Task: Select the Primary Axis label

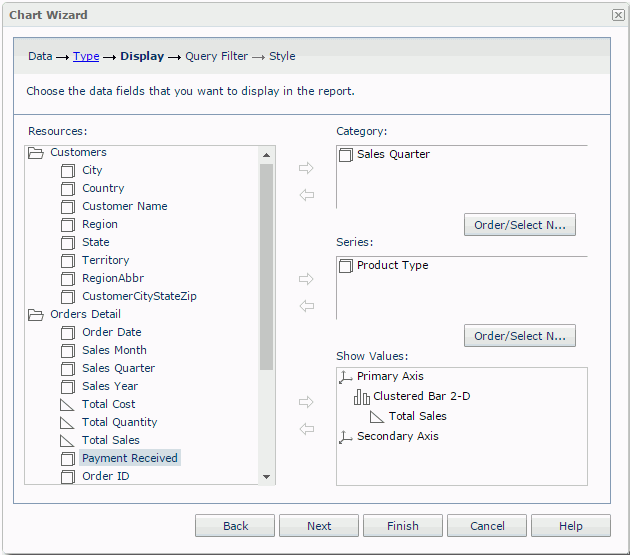Action: [390, 376]
